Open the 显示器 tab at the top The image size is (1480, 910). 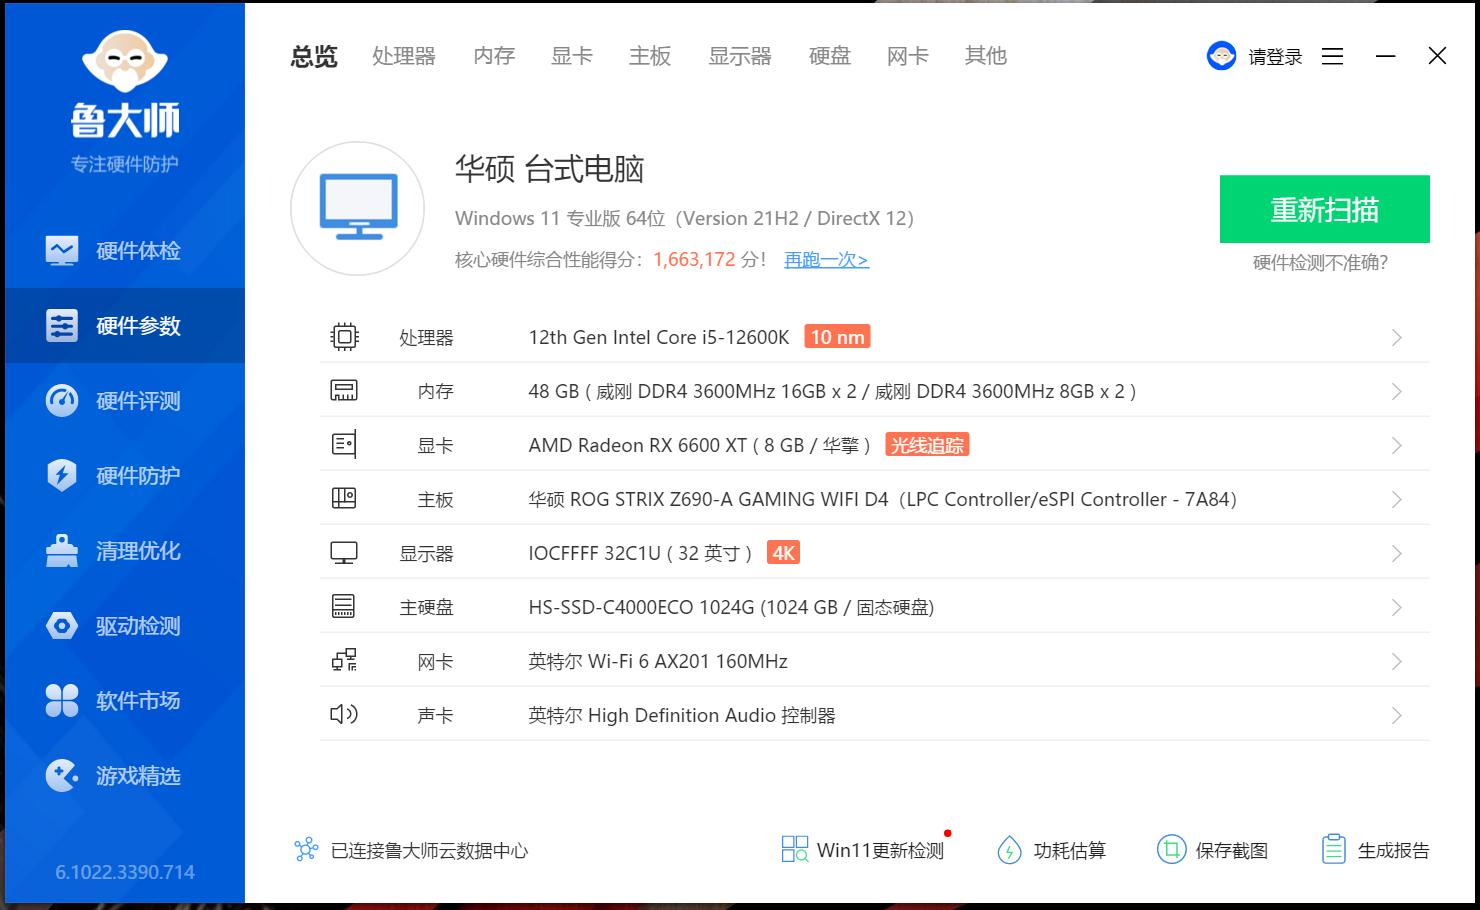[x=740, y=56]
